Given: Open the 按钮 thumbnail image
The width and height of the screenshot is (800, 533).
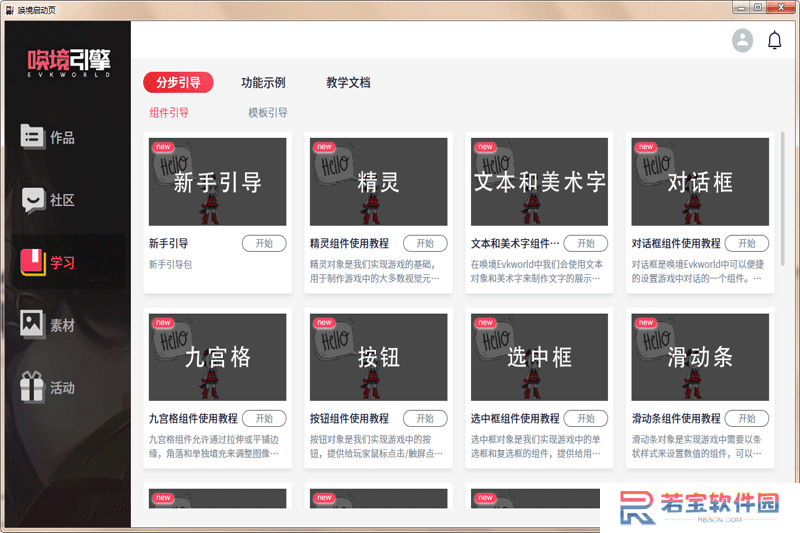Looking at the screenshot, I should (379, 357).
